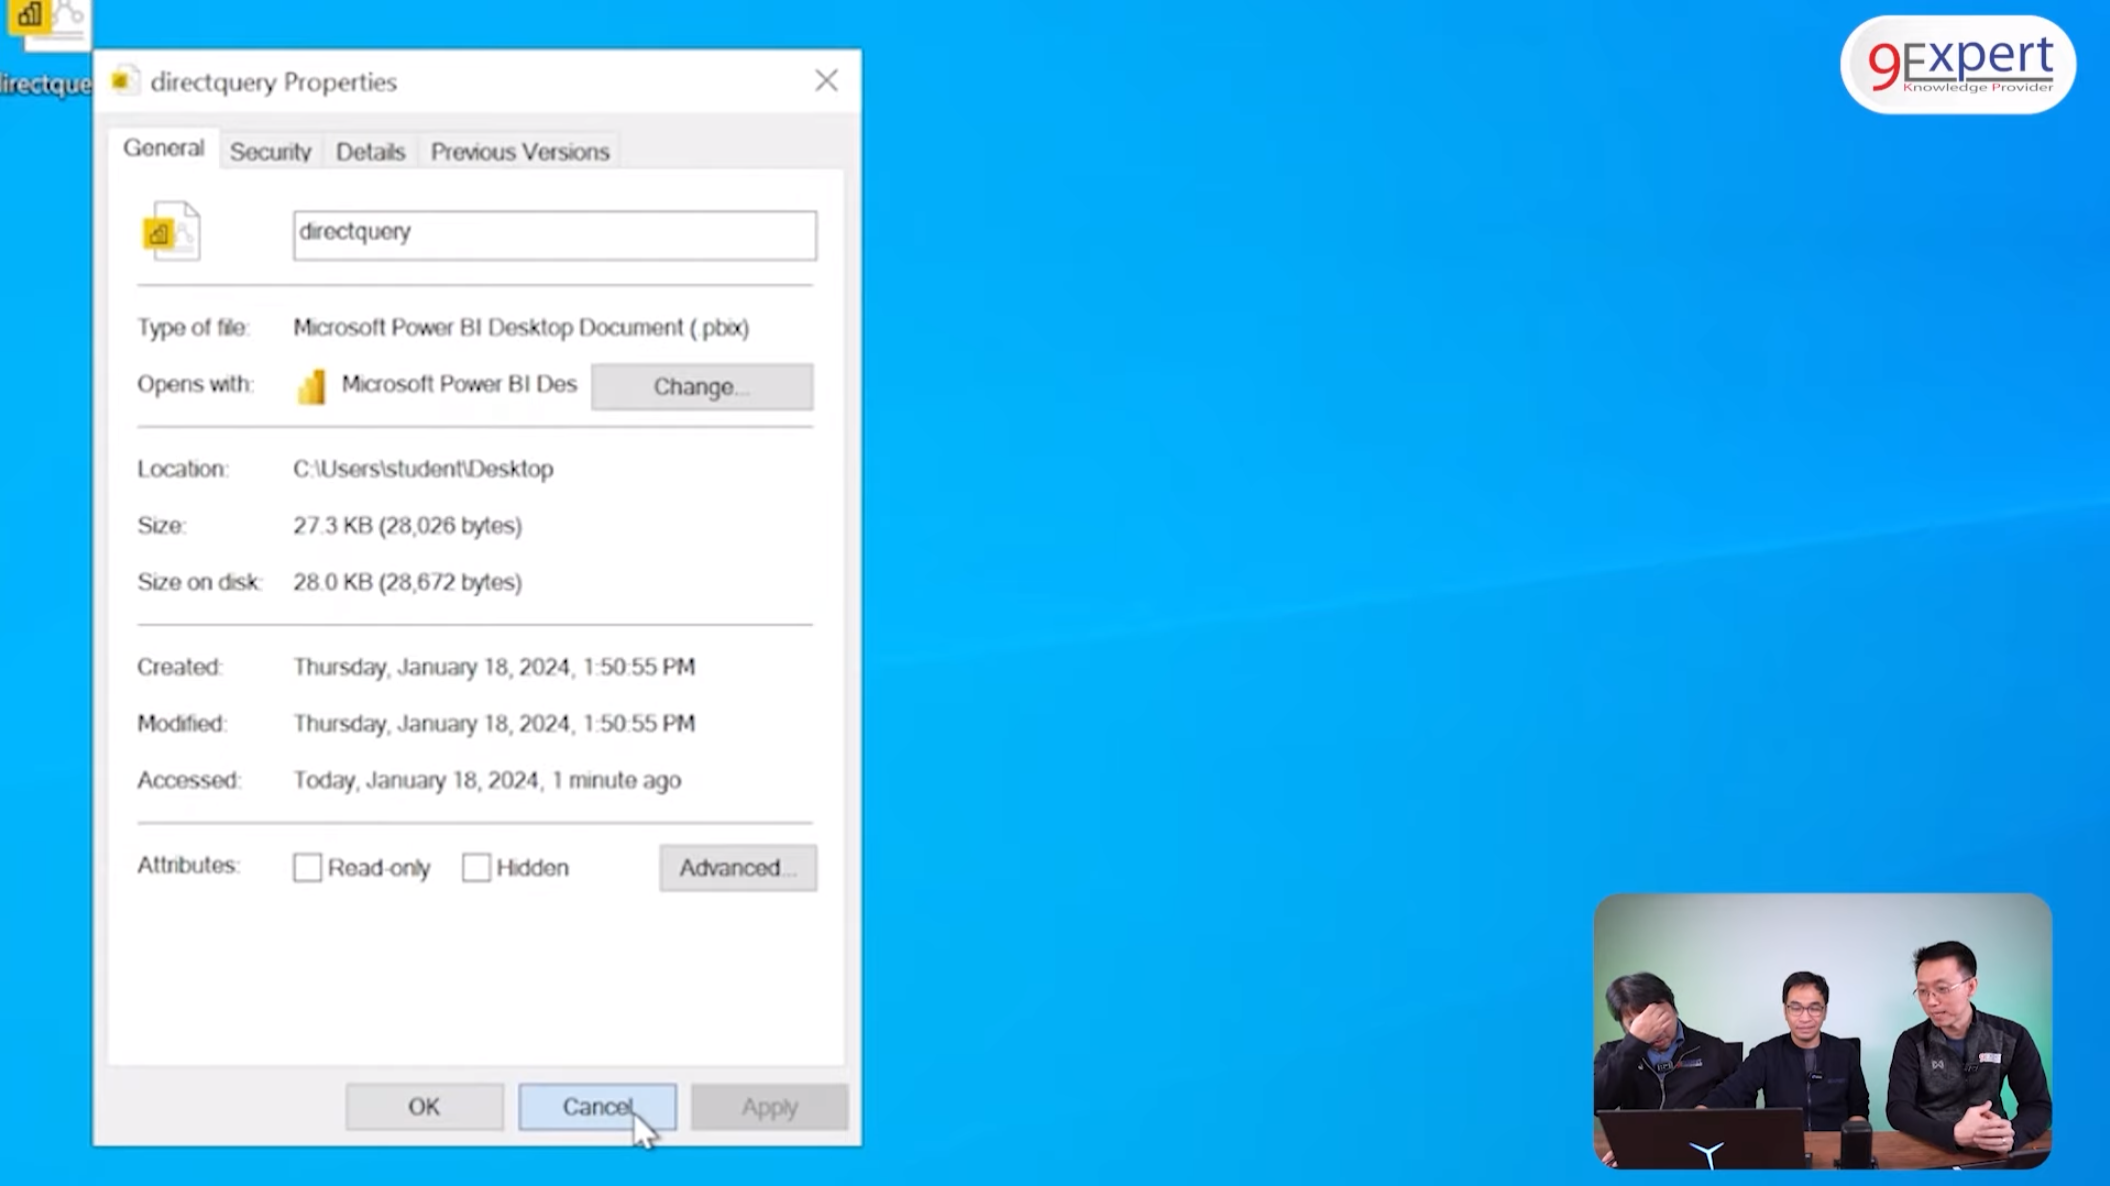
Task: Click the Power BI Desktop document icon
Action: click(x=170, y=231)
